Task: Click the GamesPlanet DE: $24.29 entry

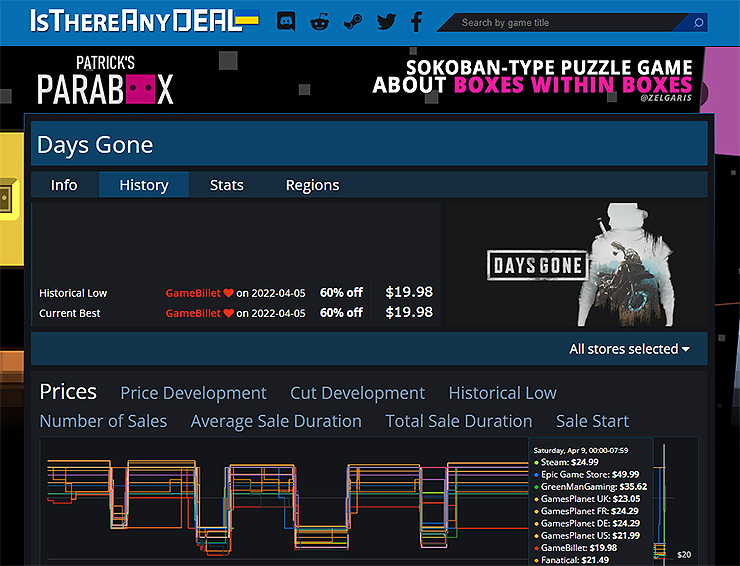Action: click(x=587, y=524)
